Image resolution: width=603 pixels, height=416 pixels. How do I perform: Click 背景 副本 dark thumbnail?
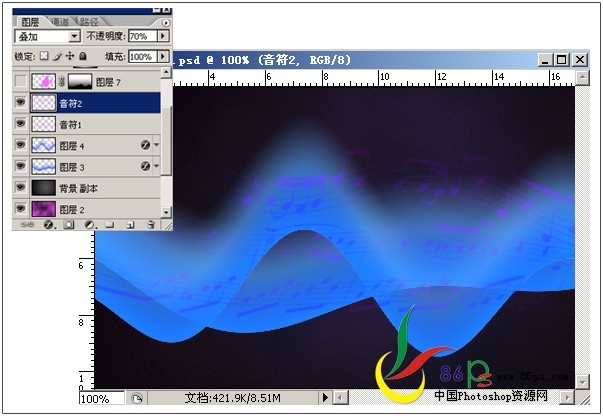pyautogui.click(x=43, y=187)
